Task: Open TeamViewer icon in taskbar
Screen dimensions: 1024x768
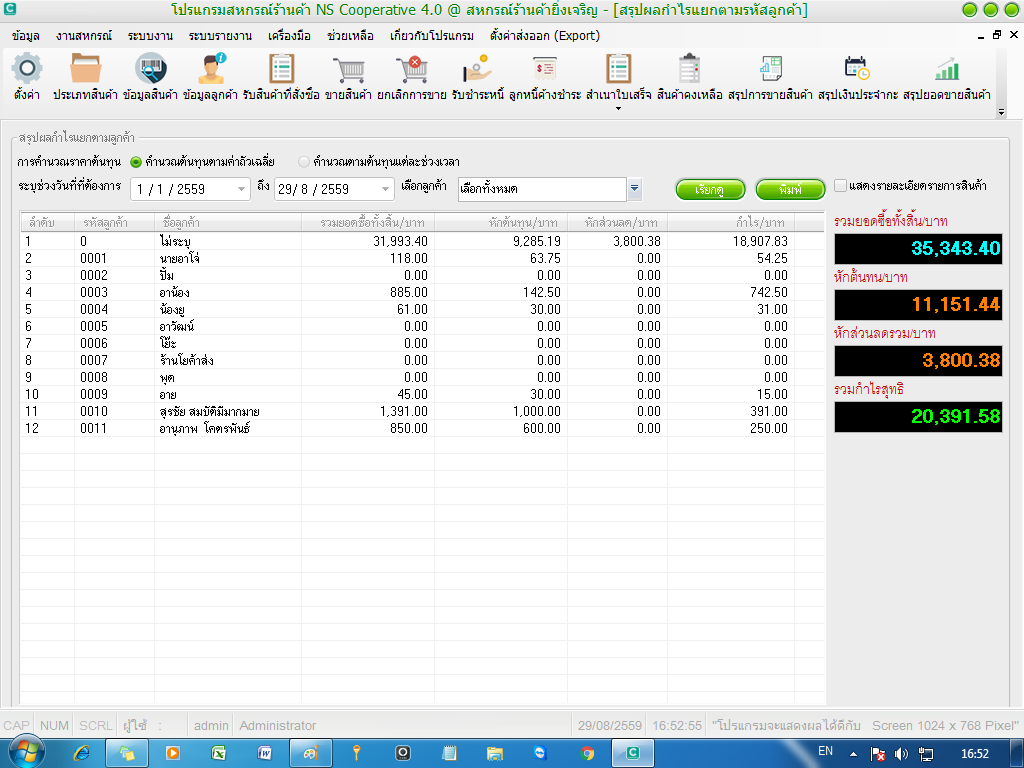Action: [x=540, y=753]
